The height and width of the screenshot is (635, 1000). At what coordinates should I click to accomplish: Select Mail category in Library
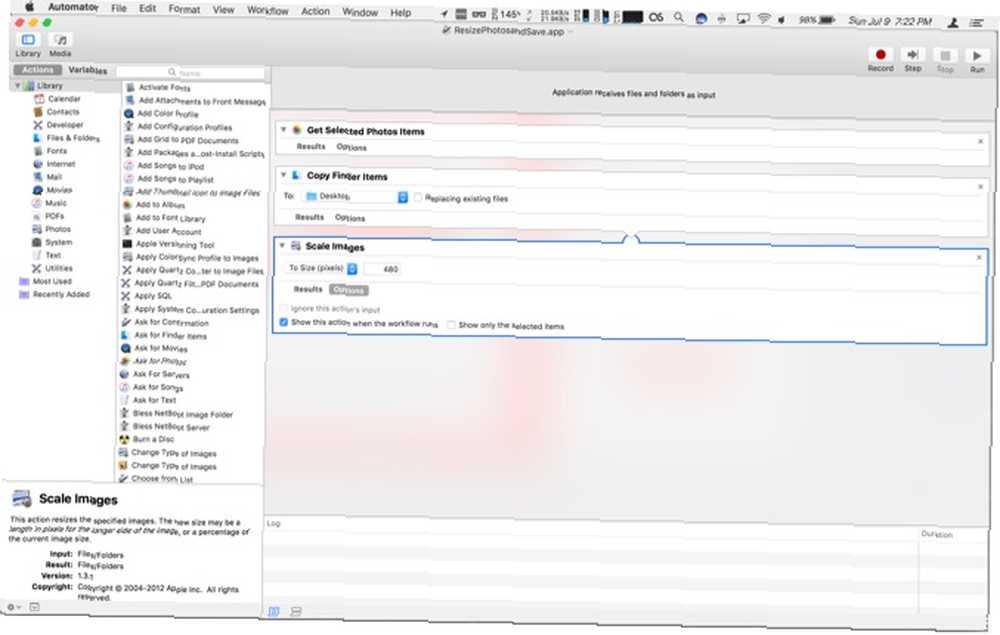(x=54, y=177)
